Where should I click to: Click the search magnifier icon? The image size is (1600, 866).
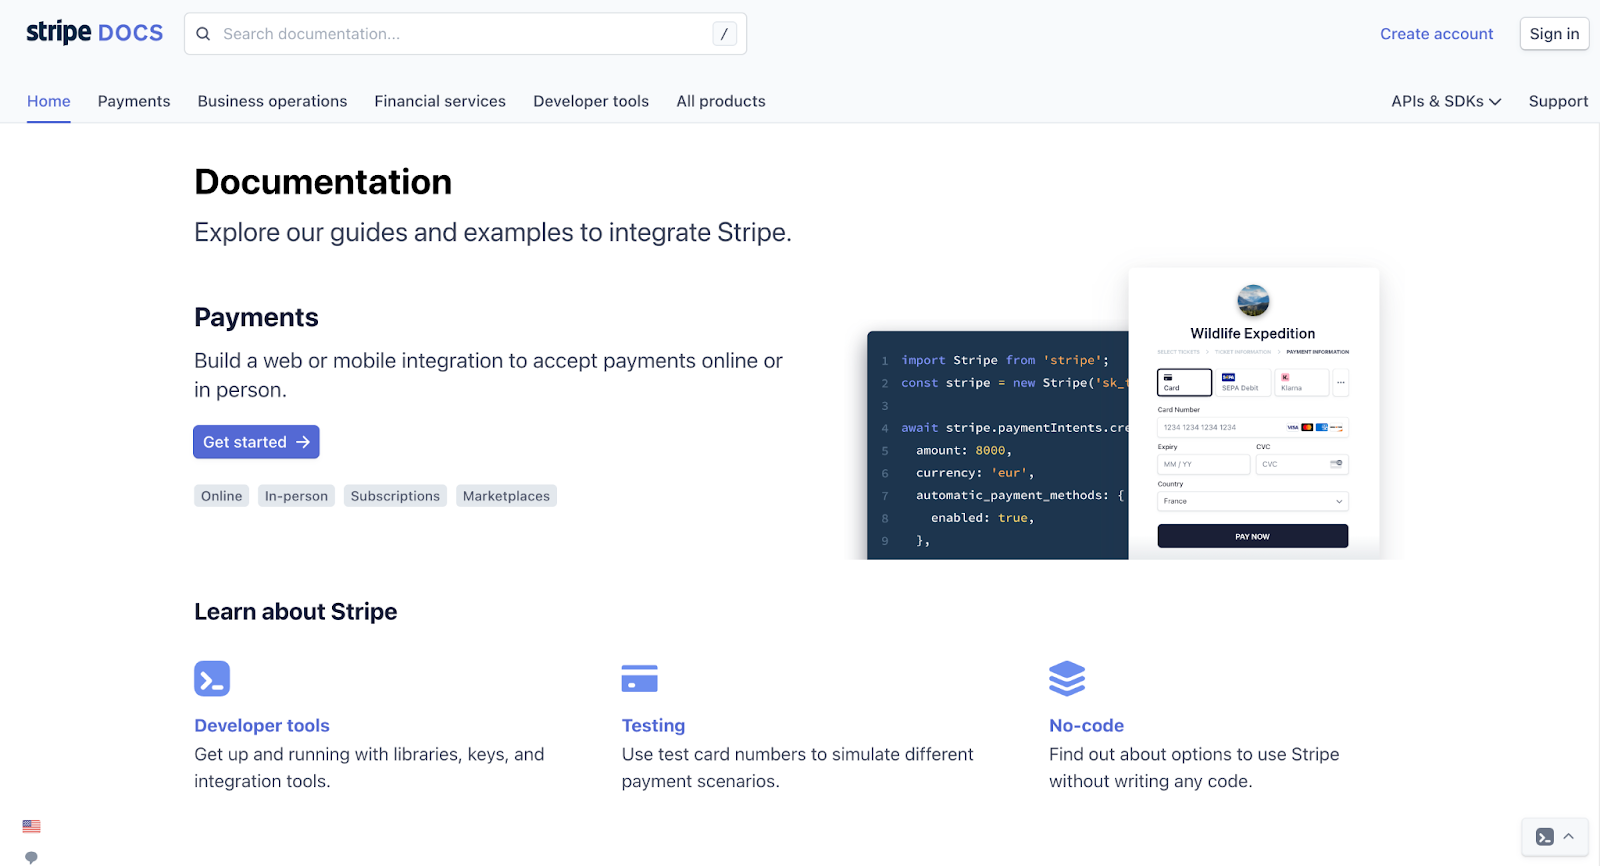[x=203, y=34]
